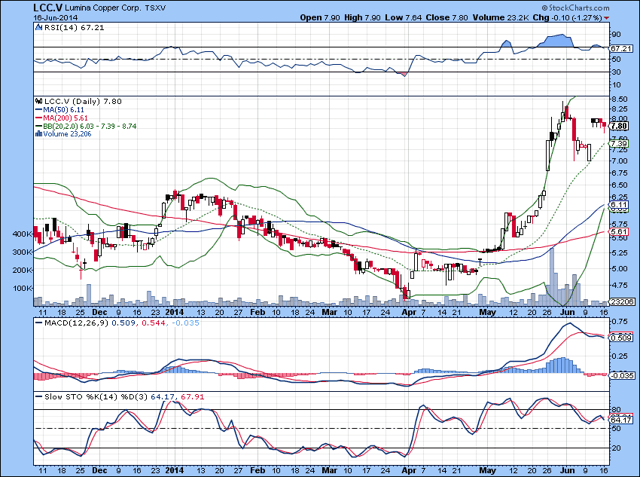
Task: Click the Close 7.80 header value
Action: pos(447,18)
